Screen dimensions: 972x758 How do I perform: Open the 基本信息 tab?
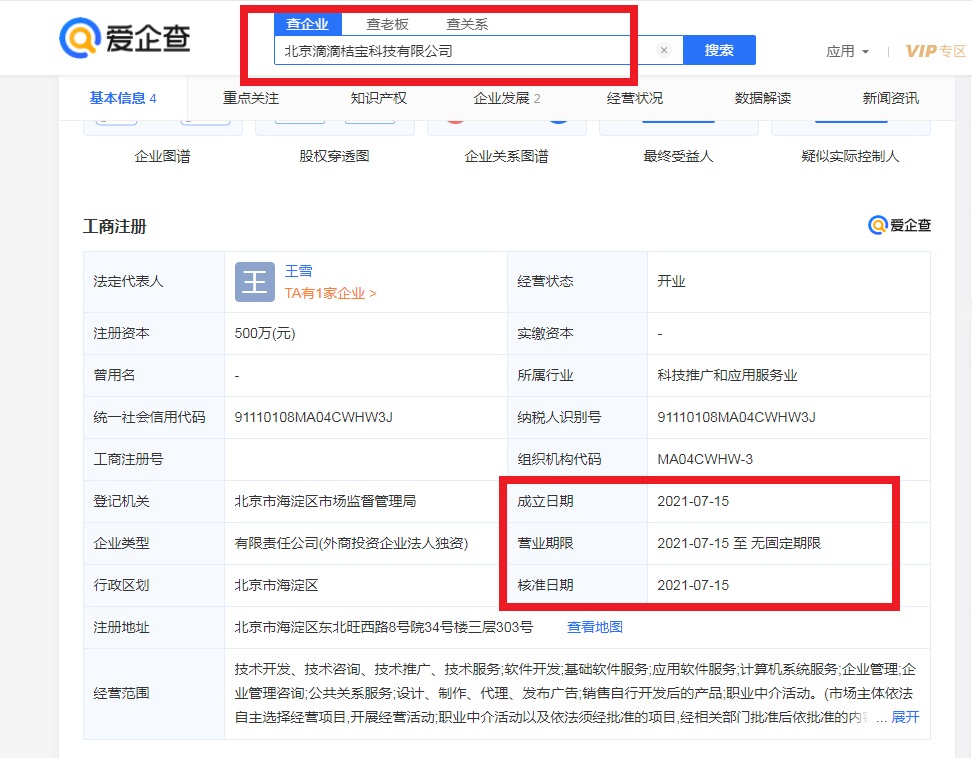pyautogui.click(x=123, y=98)
